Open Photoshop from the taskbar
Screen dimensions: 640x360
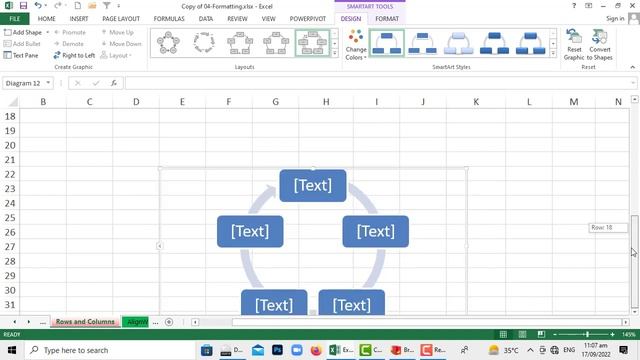pyautogui.click(x=278, y=350)
